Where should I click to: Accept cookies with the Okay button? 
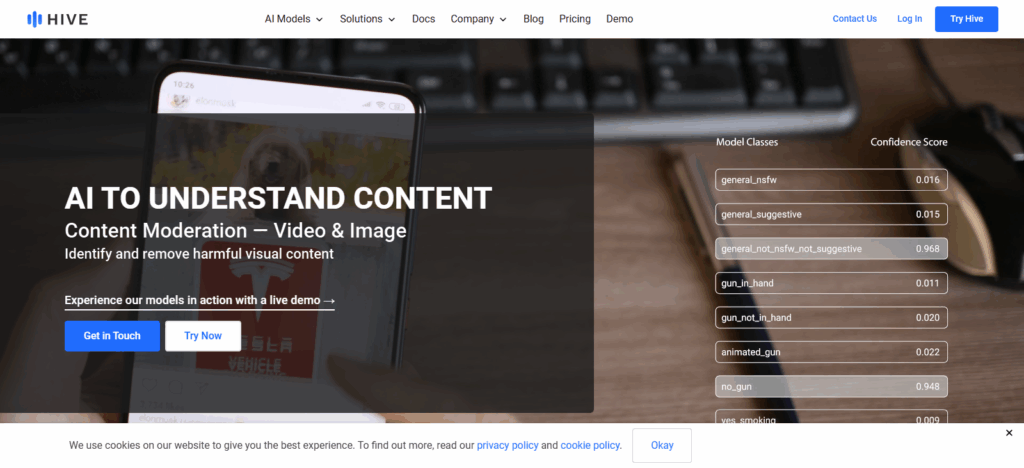pos(662,445)
